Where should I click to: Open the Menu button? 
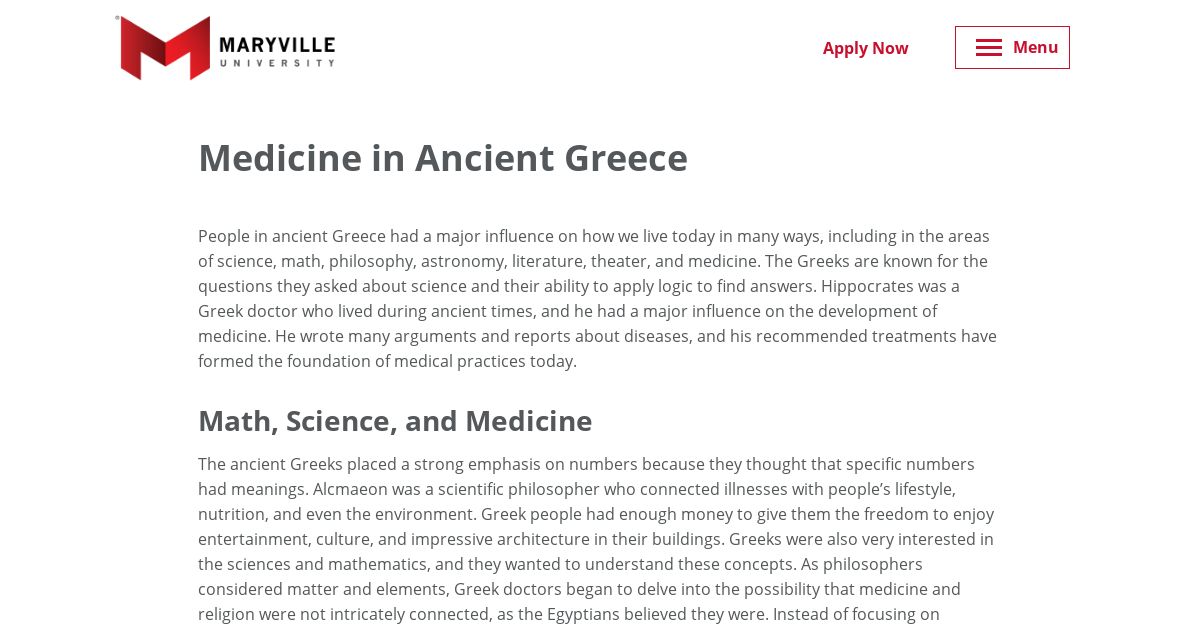(x=1012, y=48)
